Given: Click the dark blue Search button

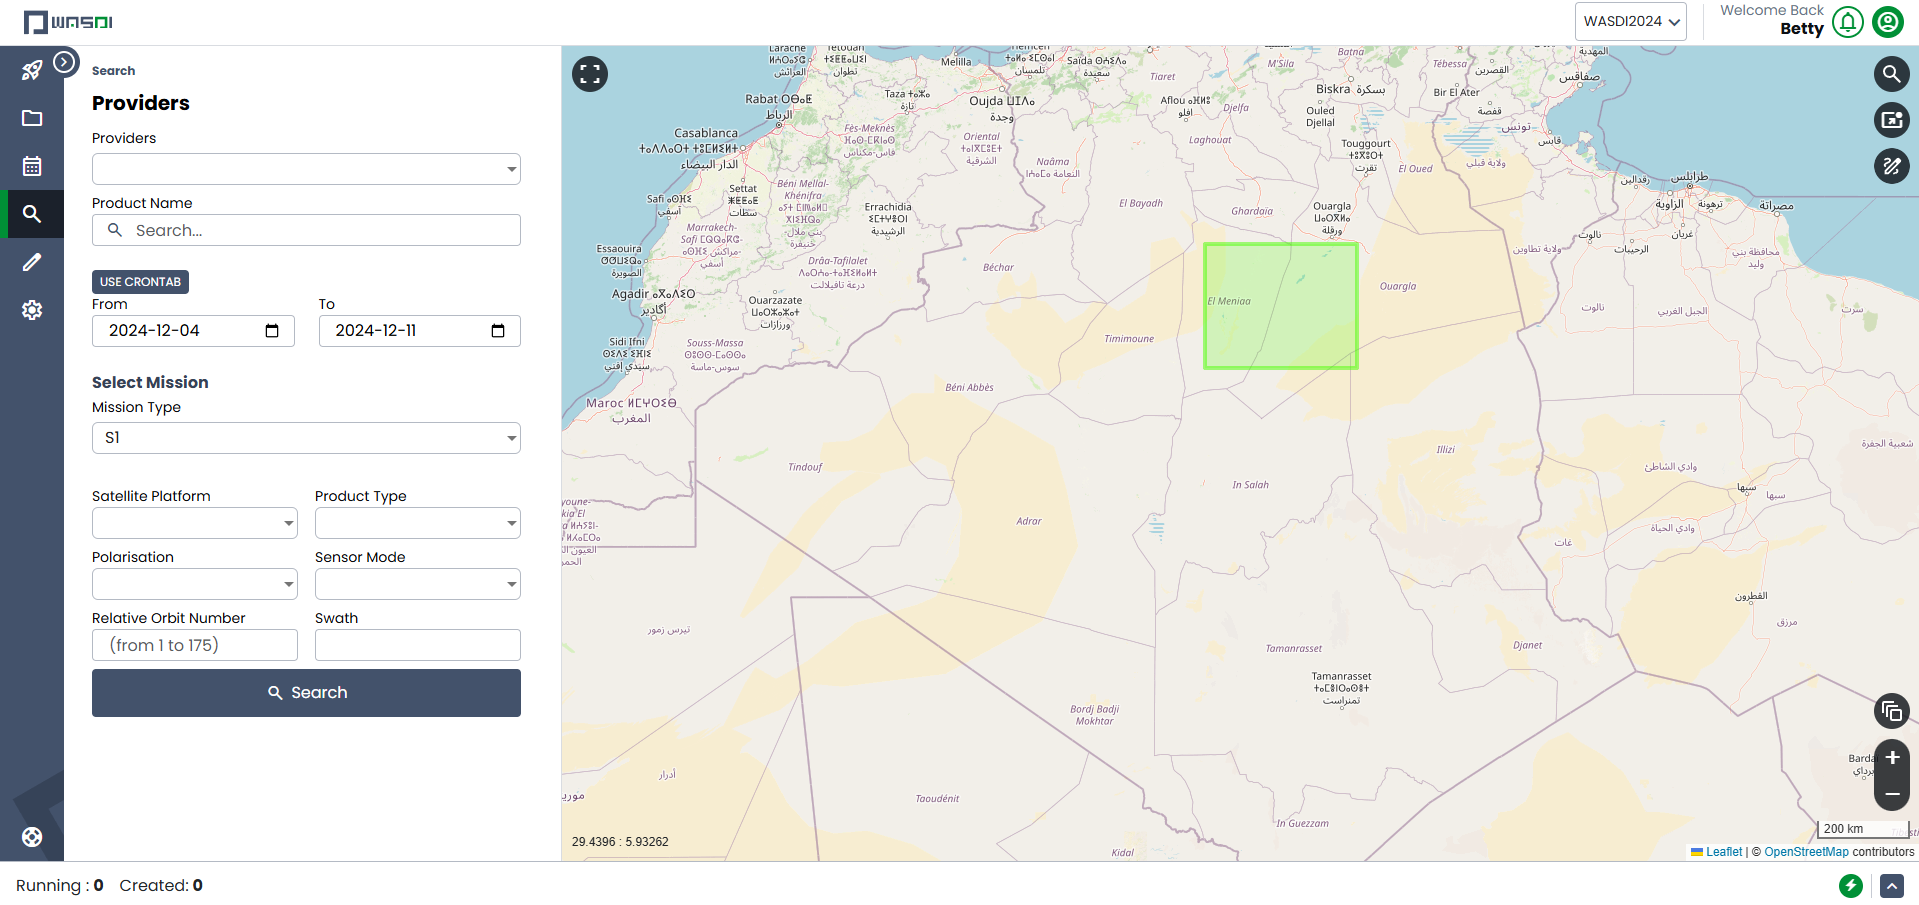Looking at the screenshot, I should [x=306, y=693].
